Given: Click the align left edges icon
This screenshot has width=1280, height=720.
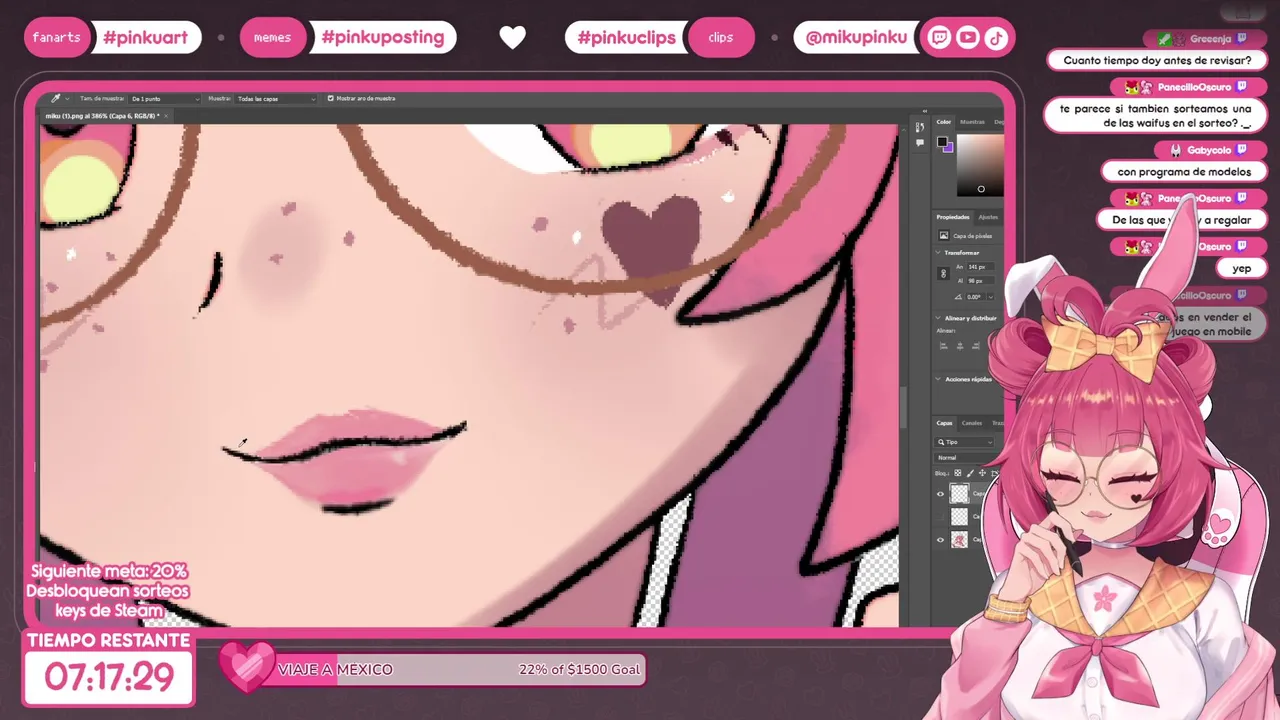Looking at the screenshot, I should (x=944, y=346).
